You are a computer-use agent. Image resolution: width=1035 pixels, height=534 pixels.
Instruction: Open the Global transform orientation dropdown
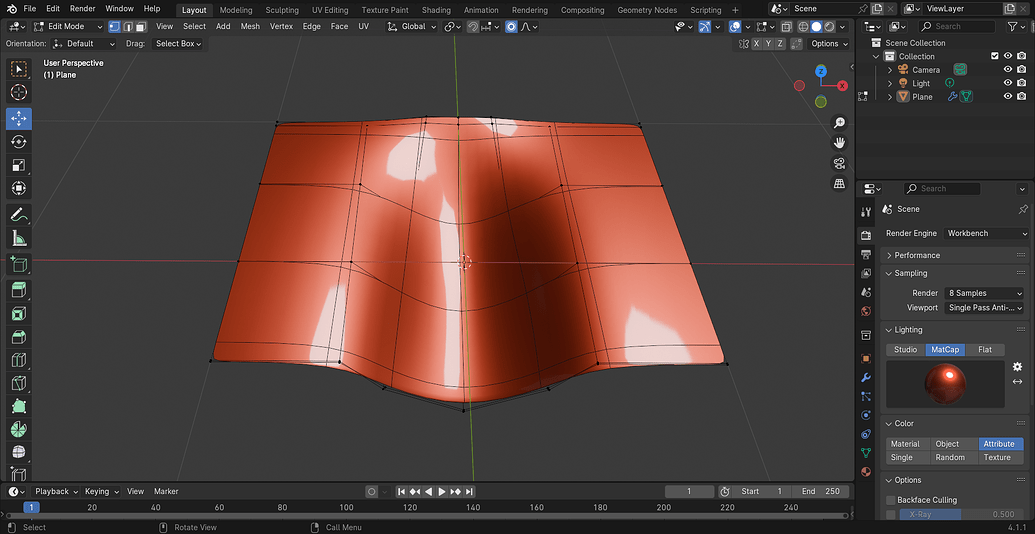point(412,26)
